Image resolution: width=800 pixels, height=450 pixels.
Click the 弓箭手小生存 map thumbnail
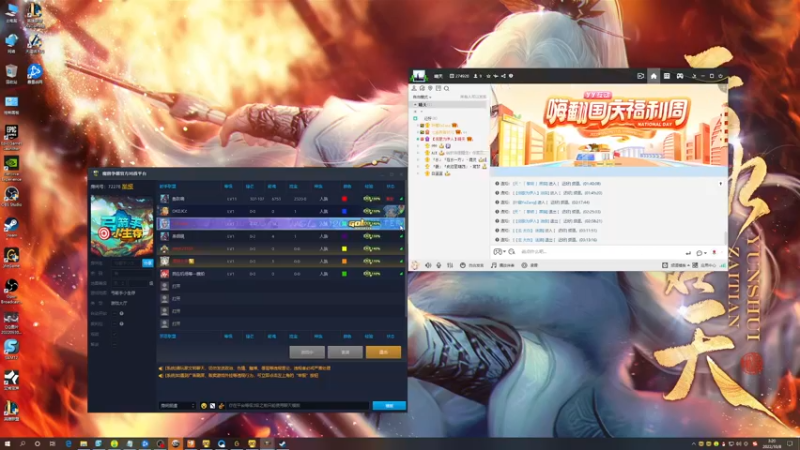122,226
